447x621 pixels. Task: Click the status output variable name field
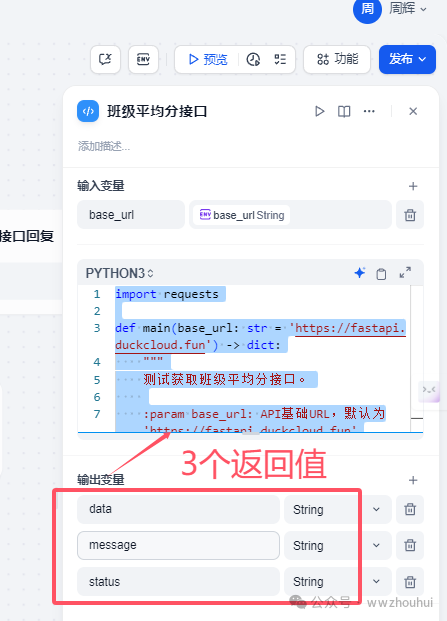(x=178, y=581)
